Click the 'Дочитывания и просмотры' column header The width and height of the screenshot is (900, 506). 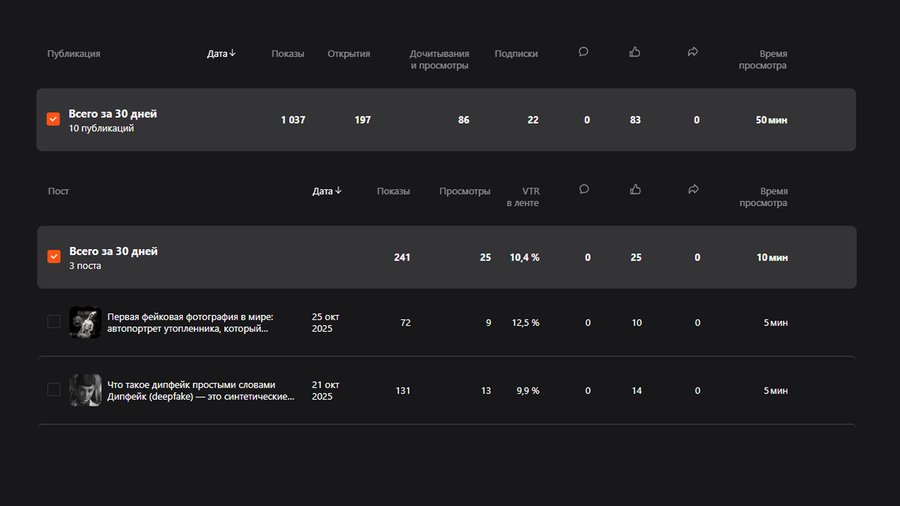[x=439, y=60]
